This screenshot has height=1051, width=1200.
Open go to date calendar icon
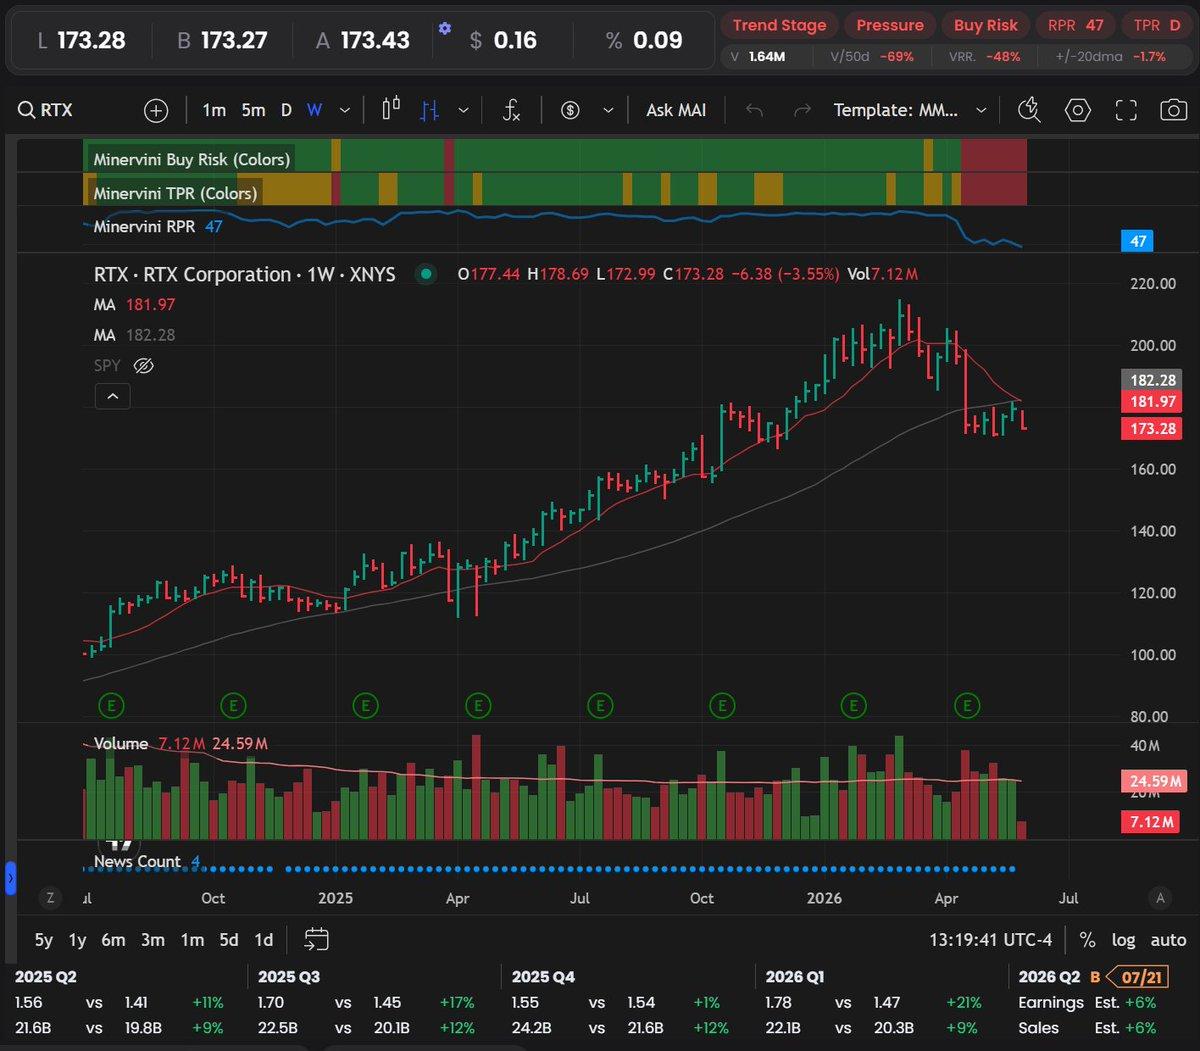[316, 940]
